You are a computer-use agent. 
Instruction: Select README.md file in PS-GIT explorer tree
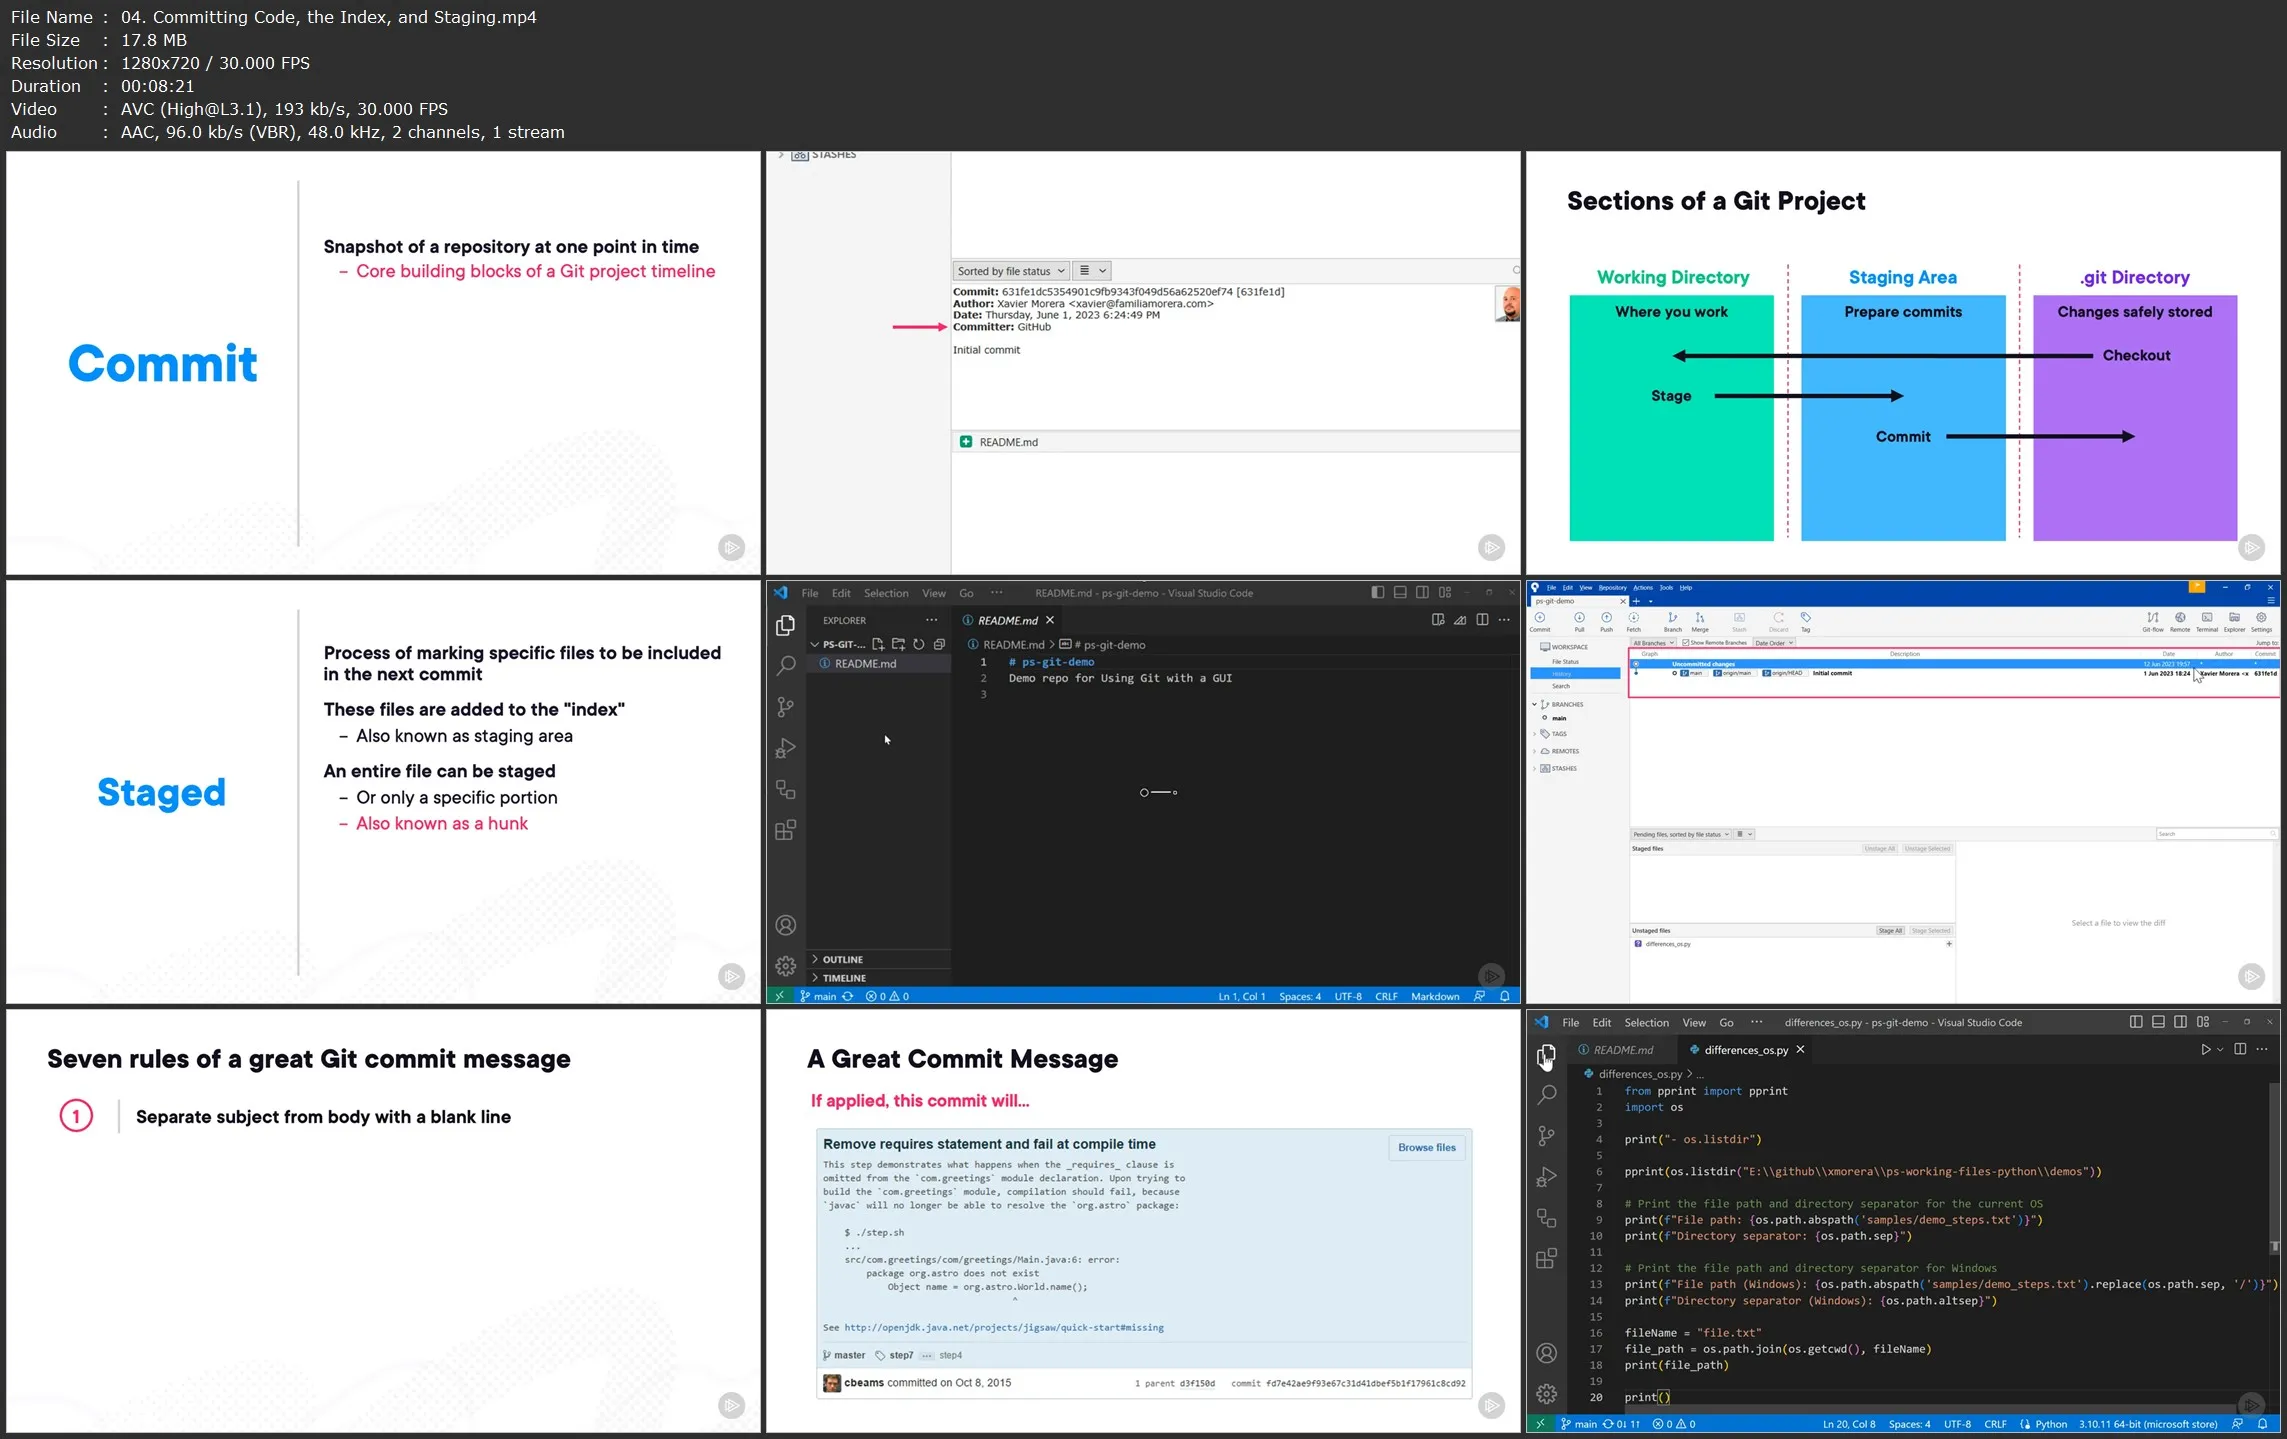(x=879, y=664)
